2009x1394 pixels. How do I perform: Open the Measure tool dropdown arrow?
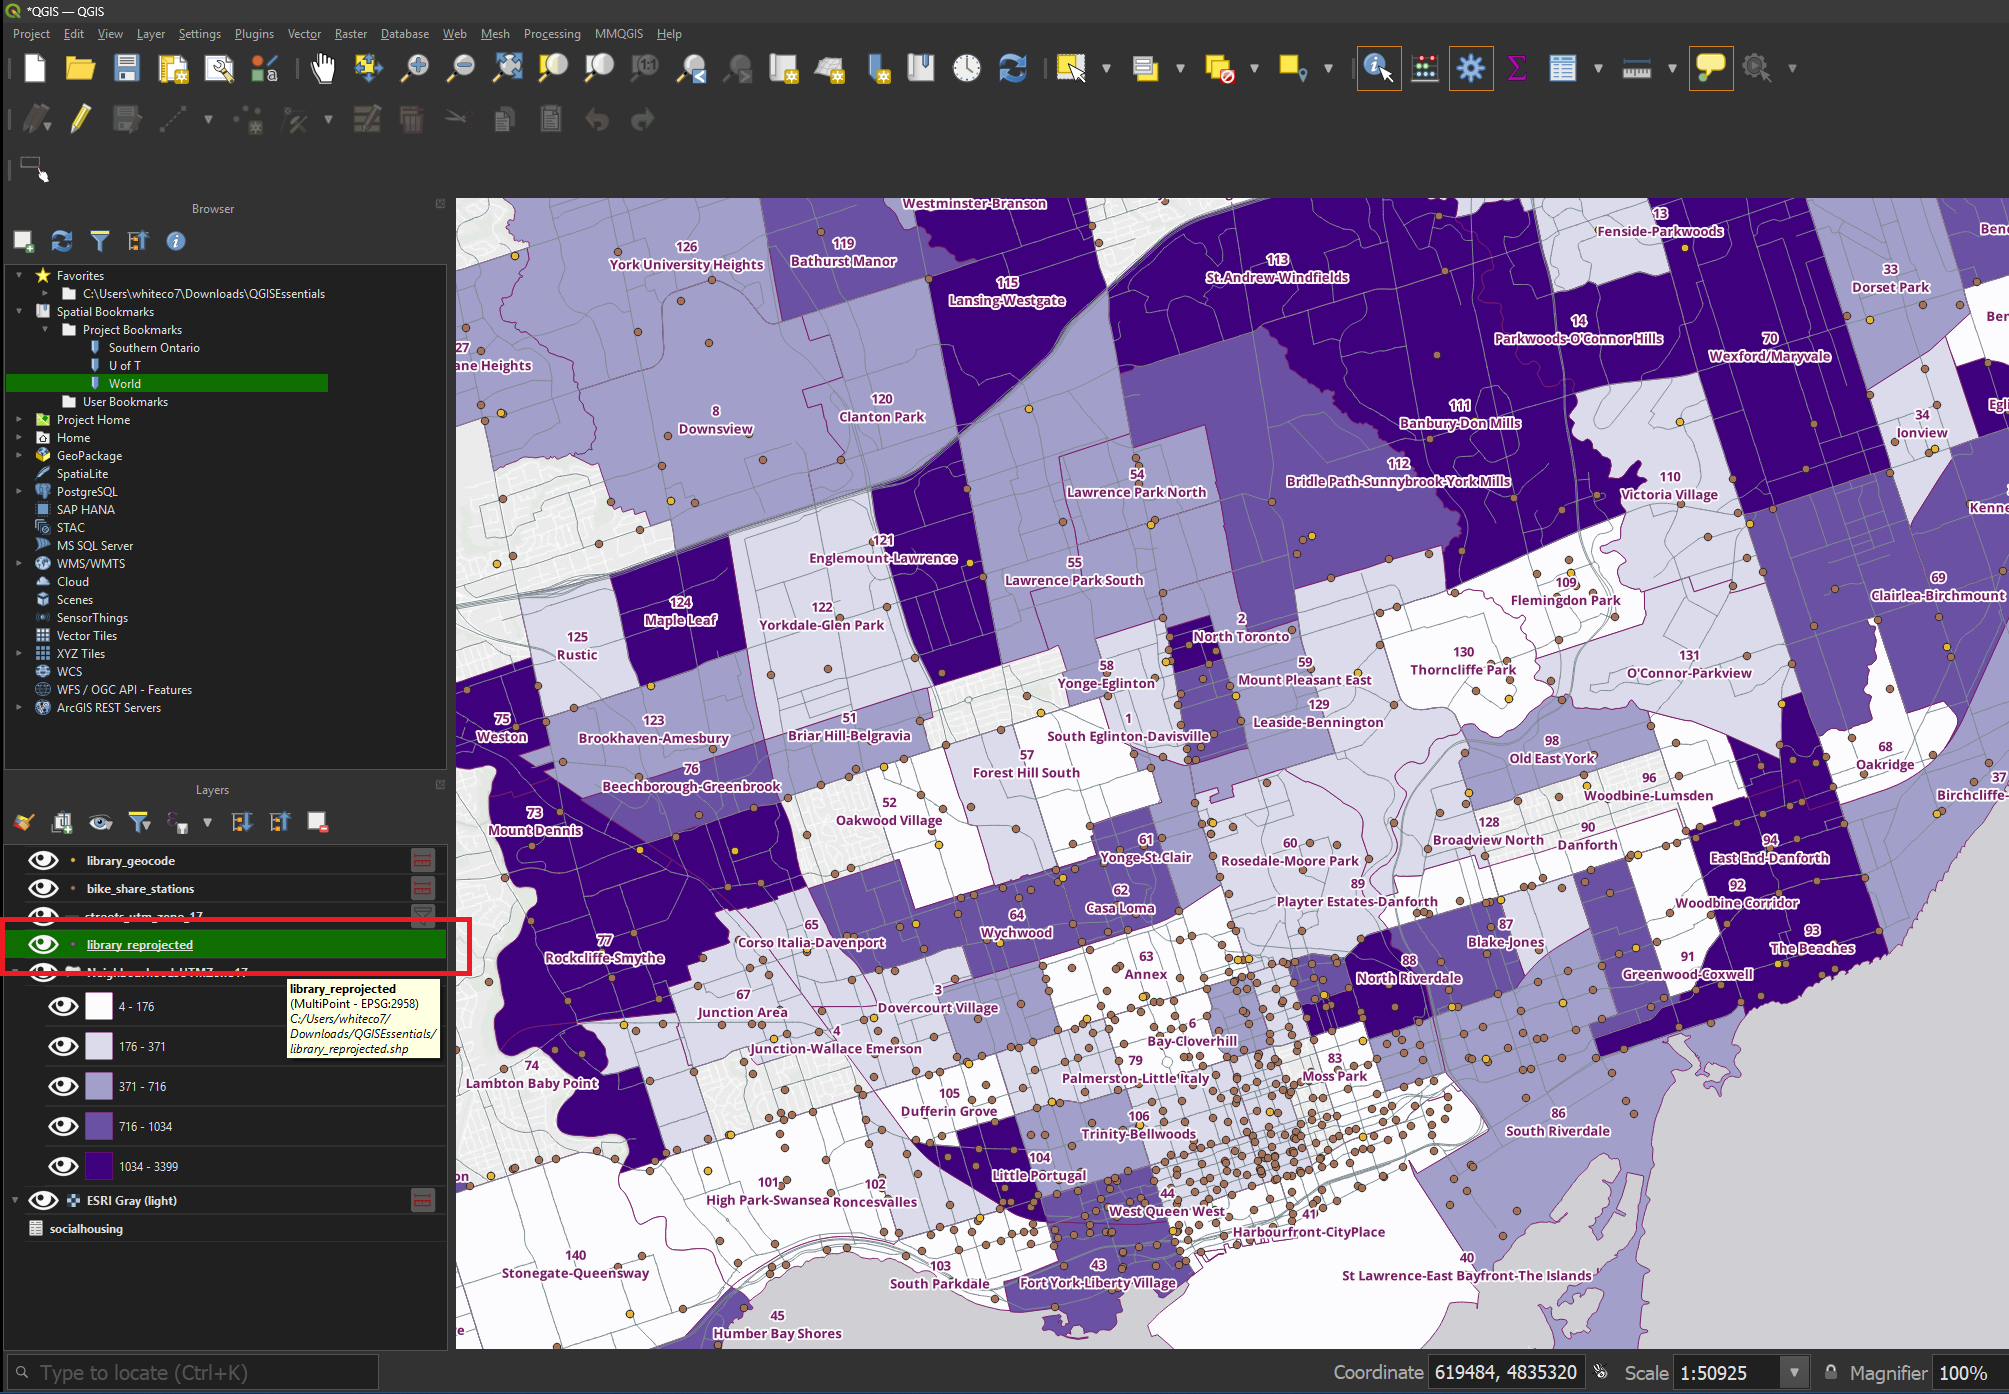pyautogui.click(x=1671, y=68)
